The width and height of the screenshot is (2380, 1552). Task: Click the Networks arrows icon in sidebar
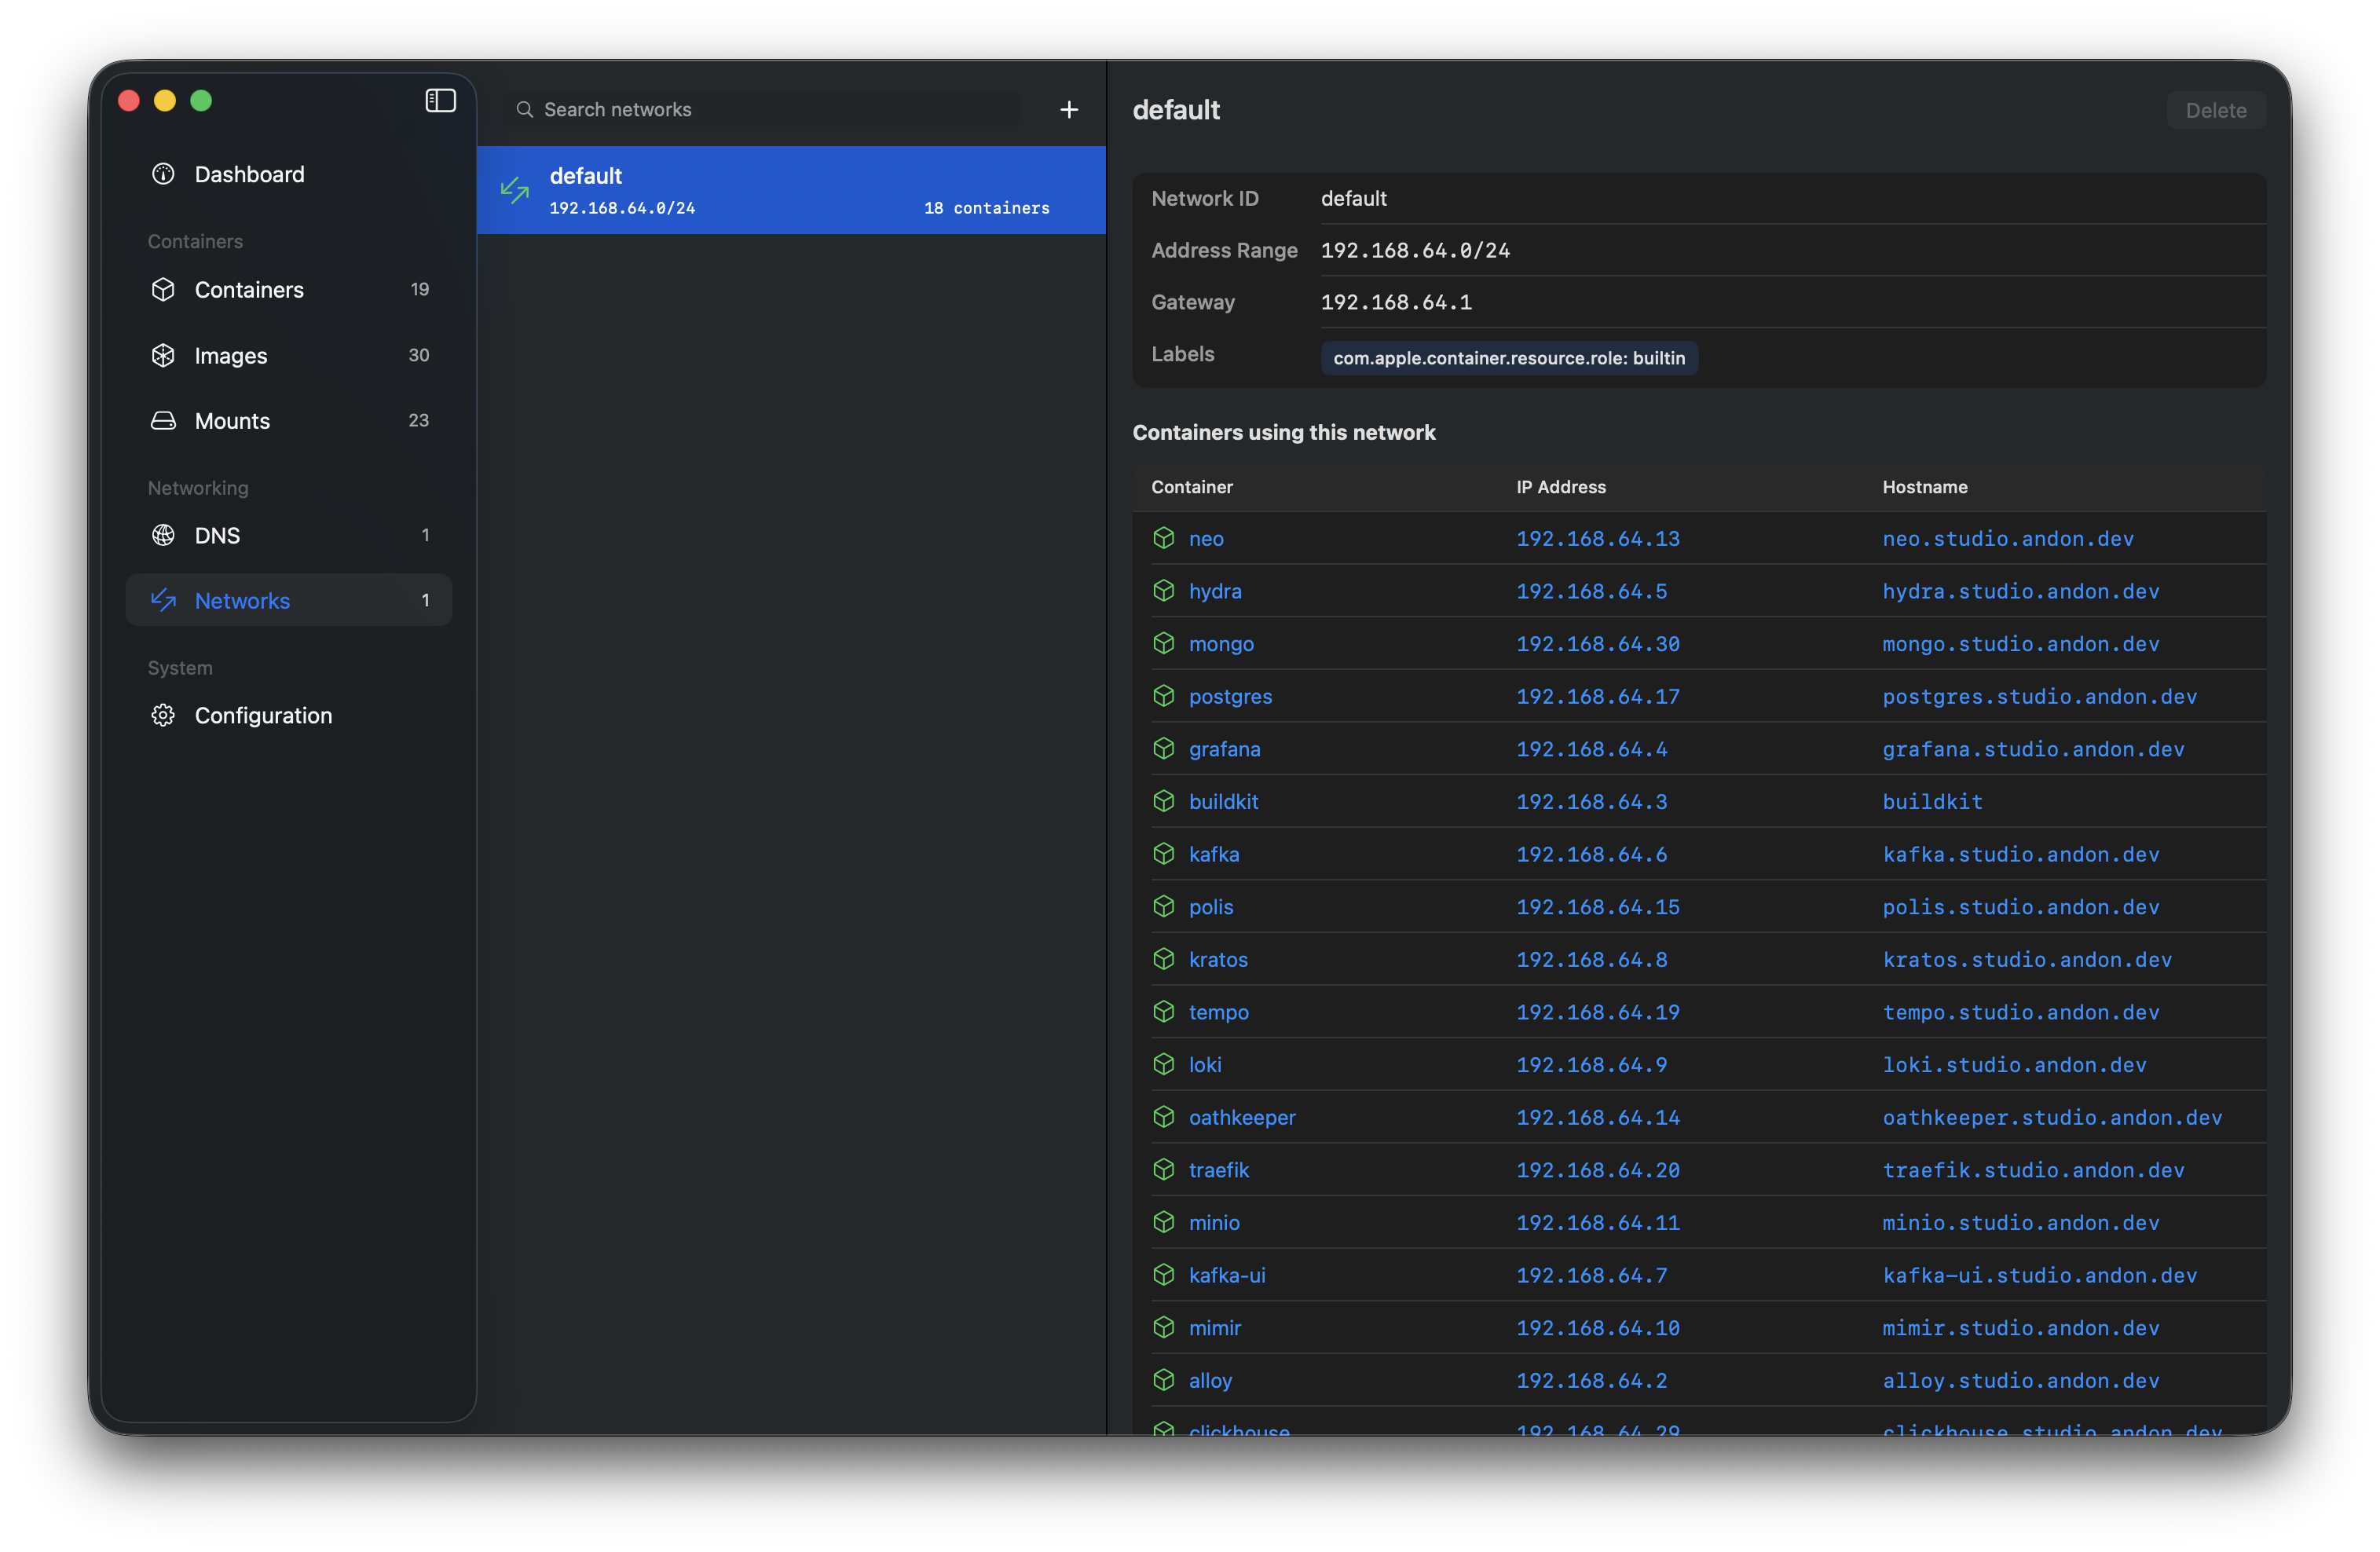tap(163, 600)
